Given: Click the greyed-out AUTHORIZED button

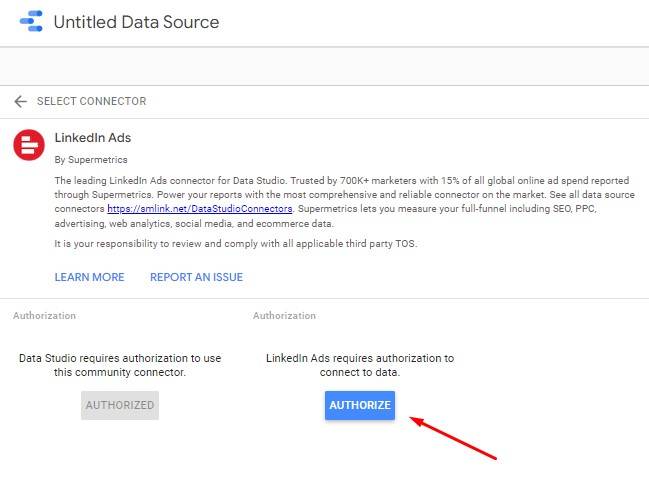Looking at the screenshot, I should click(x=120, y=405).
